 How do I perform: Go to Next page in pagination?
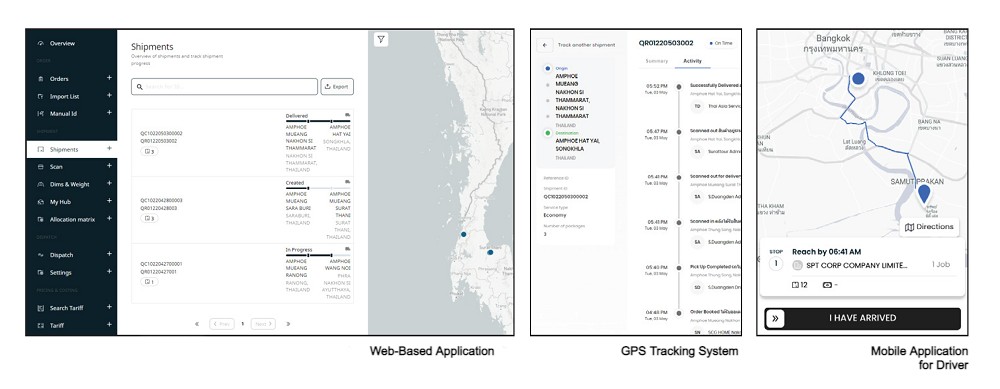[263, 324]
